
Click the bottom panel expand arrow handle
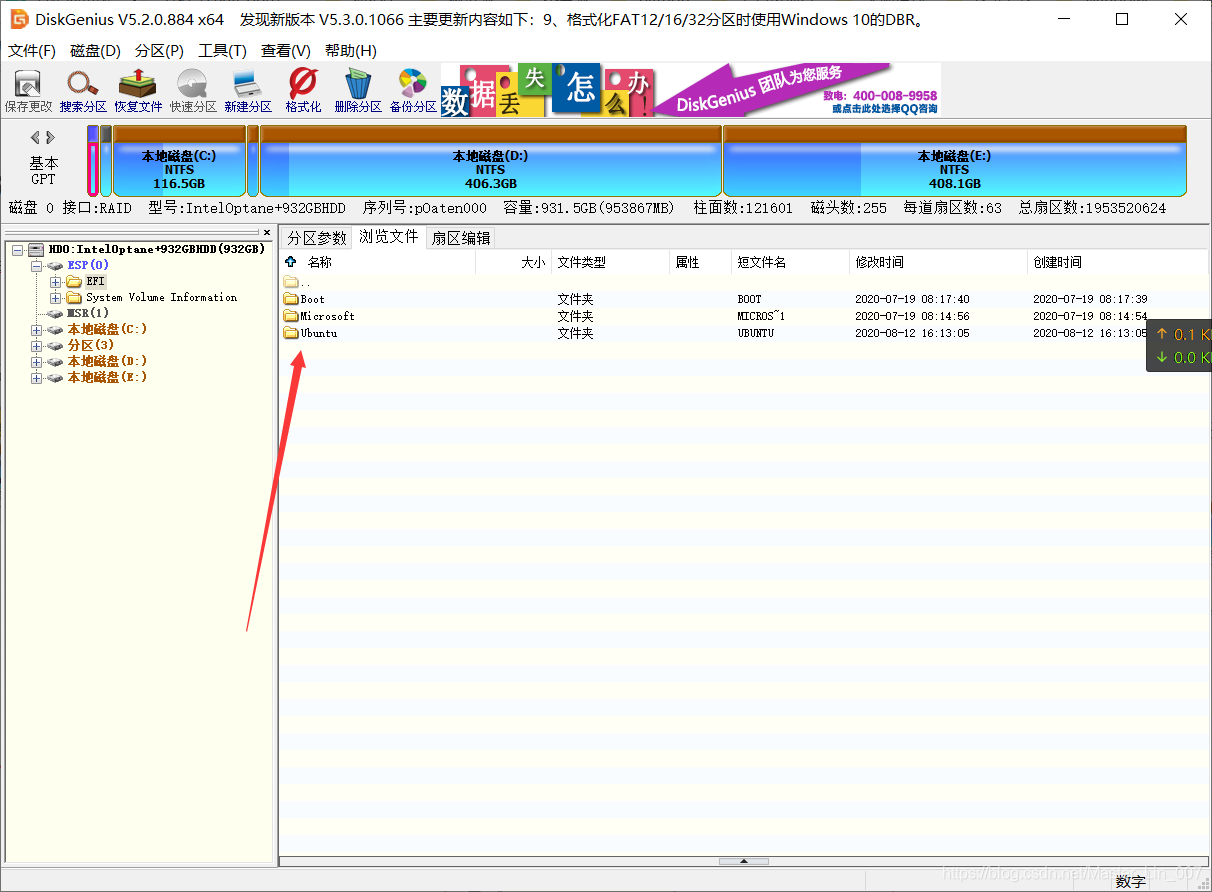744,861
